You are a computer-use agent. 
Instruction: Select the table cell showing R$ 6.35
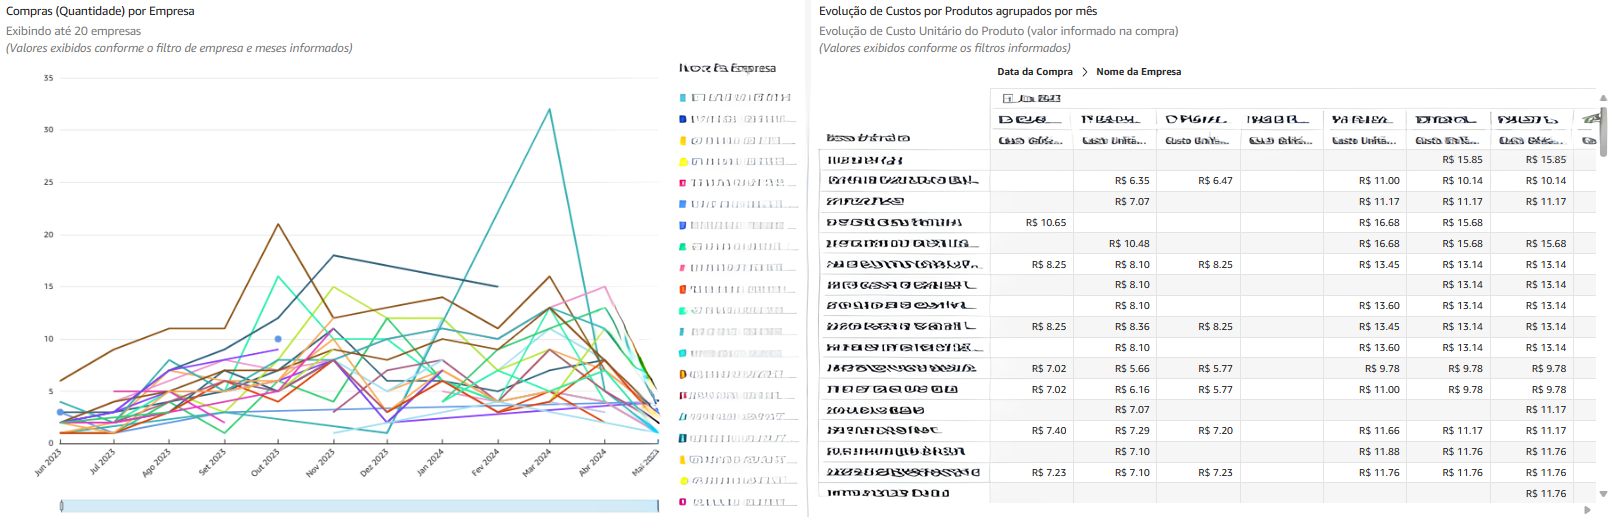[x=1132, y=181]
